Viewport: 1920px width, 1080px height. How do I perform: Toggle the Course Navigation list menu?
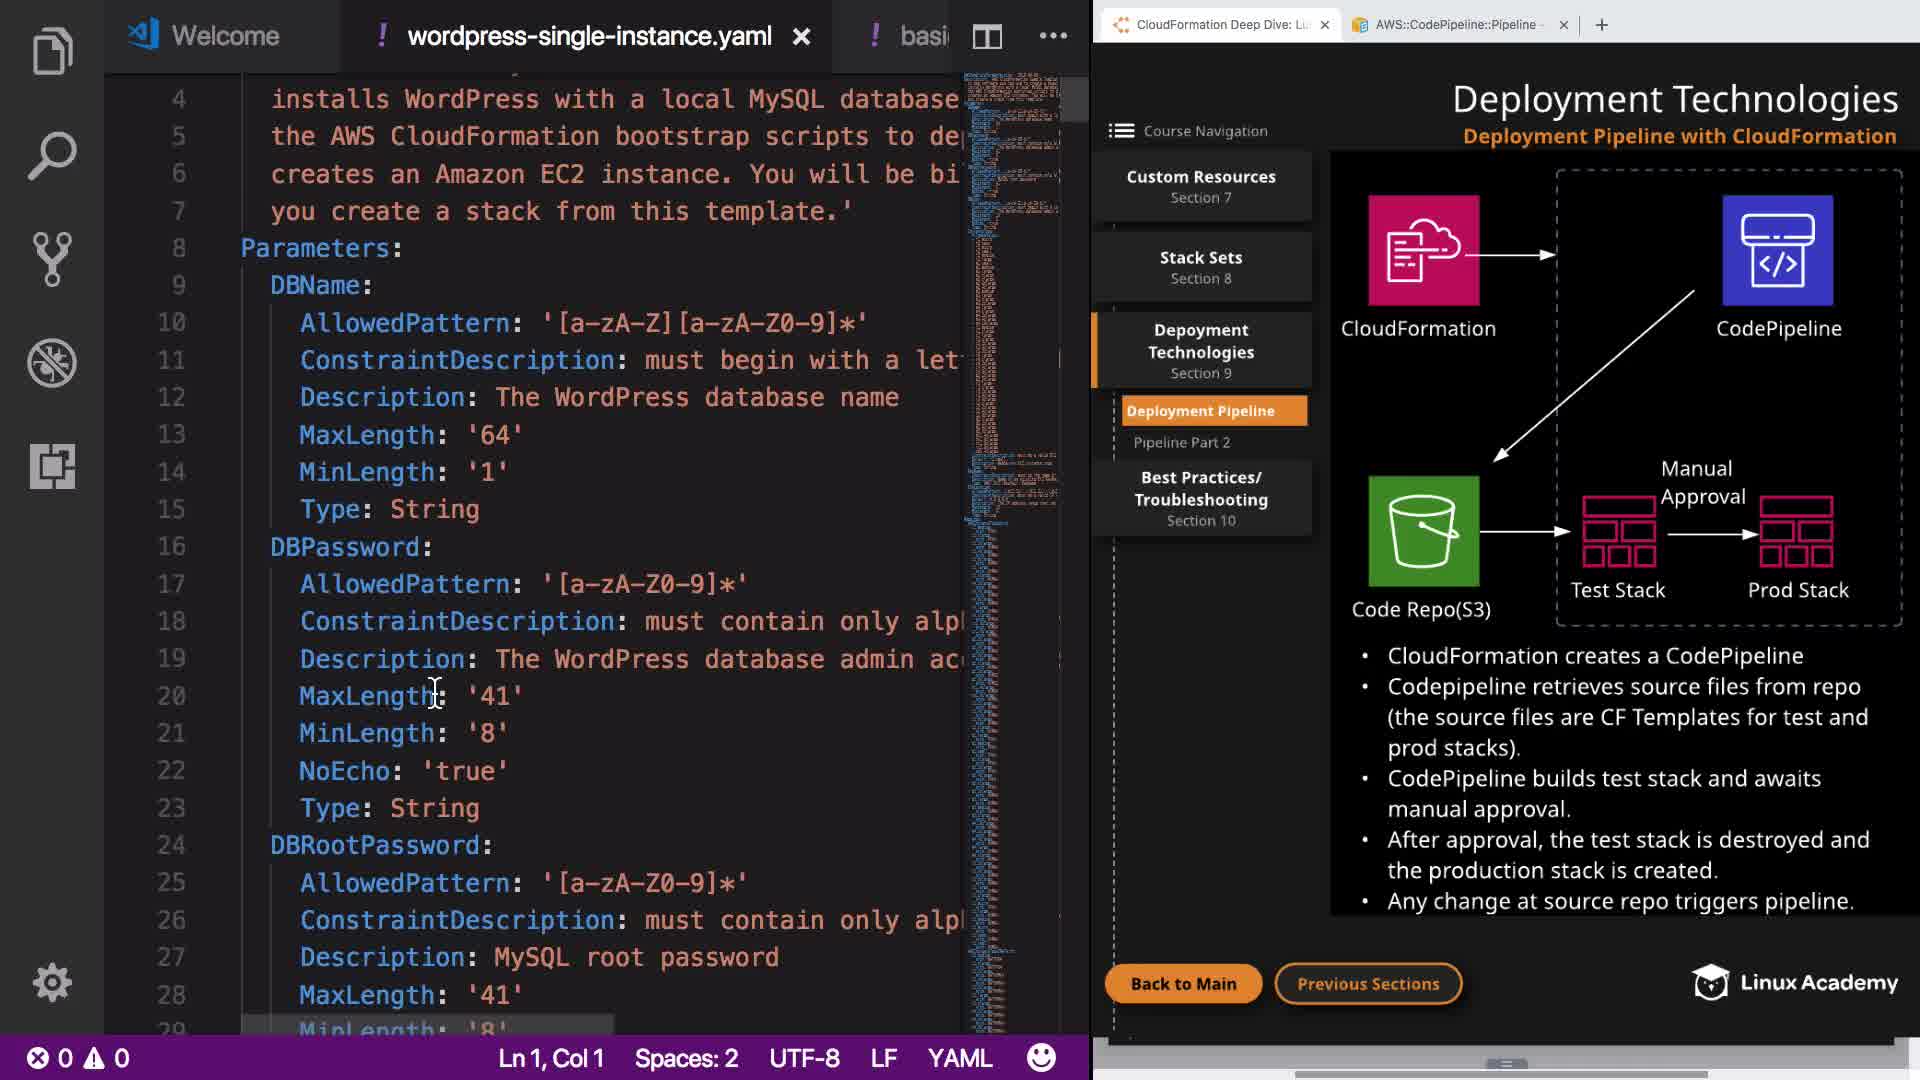[x=1121, y=131]
